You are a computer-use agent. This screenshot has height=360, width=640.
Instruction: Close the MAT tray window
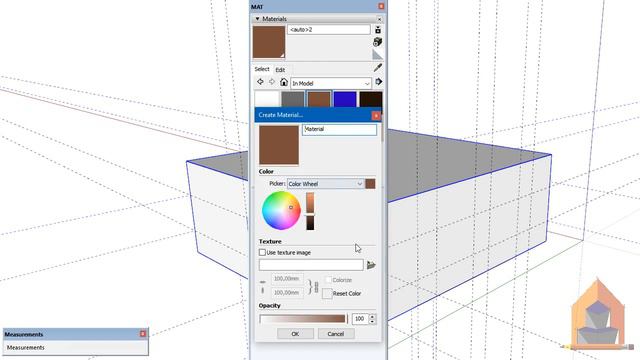click(x=381, y=6)
